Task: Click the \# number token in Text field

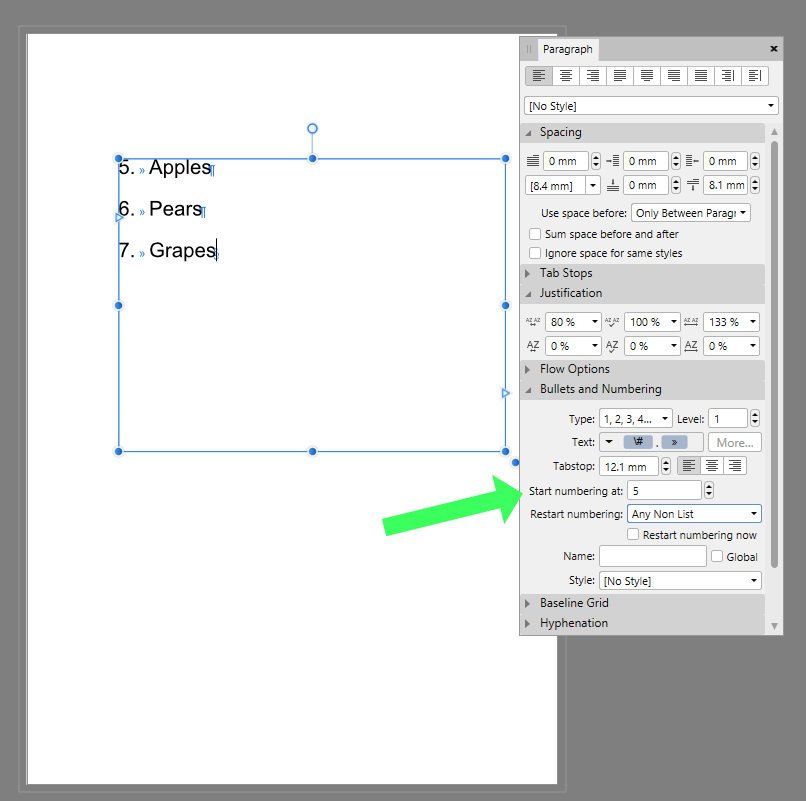Action: click(x=638, y=442)
